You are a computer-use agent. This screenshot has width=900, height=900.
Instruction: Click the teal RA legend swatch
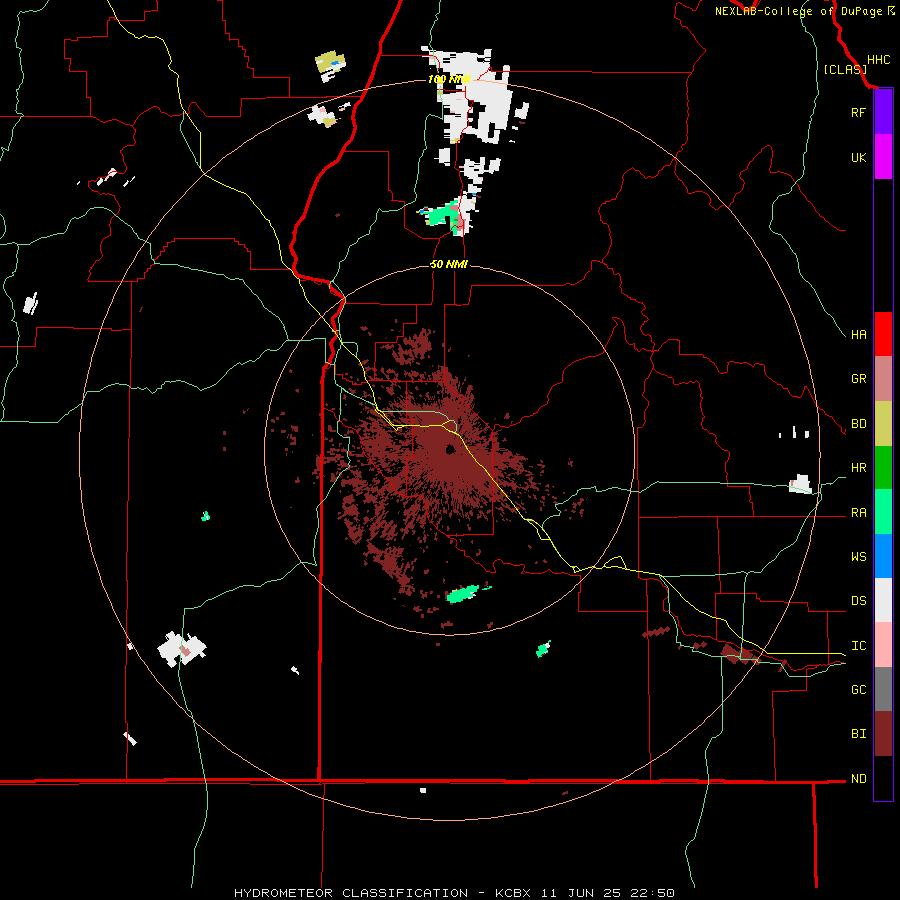pos(883,512)
